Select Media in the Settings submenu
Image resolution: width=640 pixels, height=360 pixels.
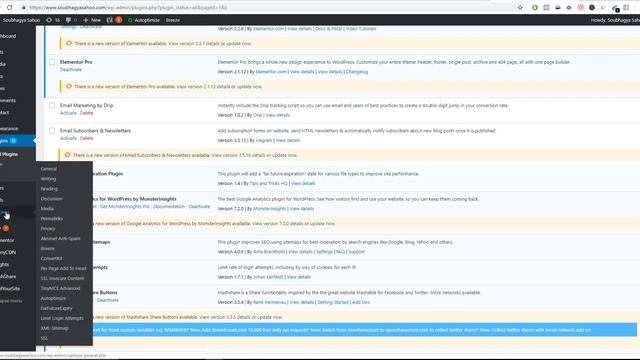pyautogui.click(x=47, y=209)
